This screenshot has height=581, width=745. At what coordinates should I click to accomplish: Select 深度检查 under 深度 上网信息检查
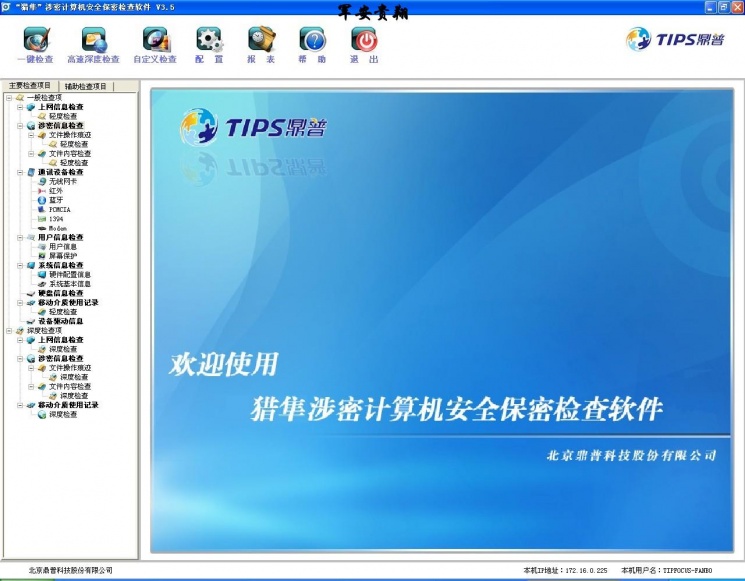pos(63,349)
